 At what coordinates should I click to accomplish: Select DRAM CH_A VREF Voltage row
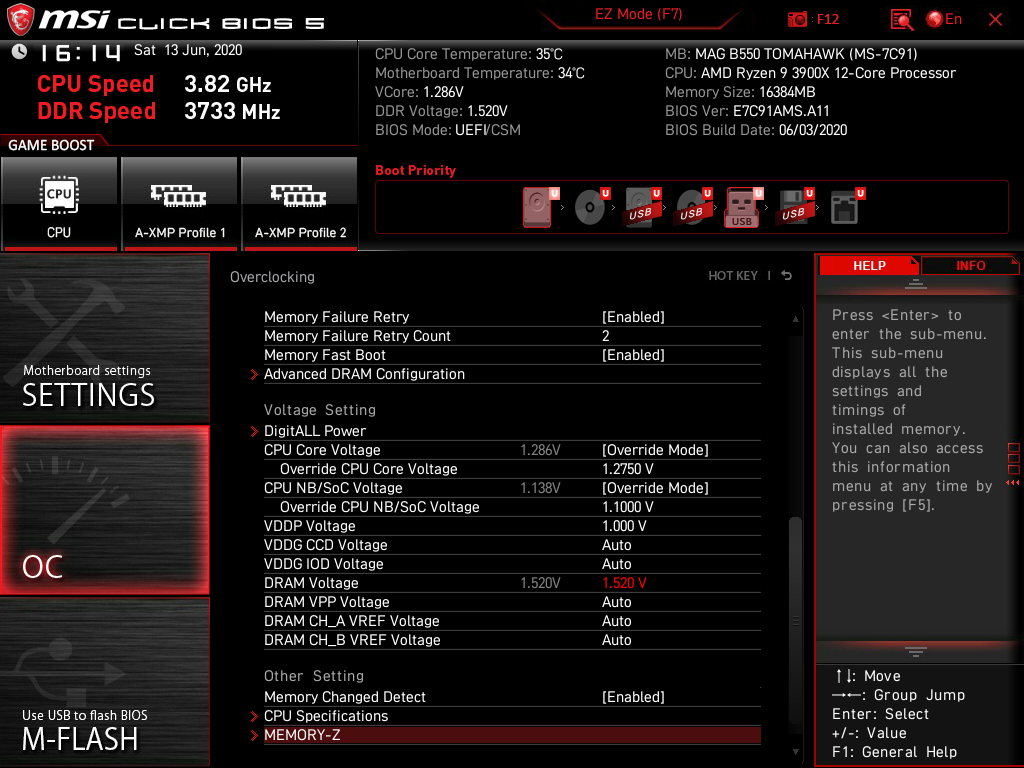(x=512, y=621)
